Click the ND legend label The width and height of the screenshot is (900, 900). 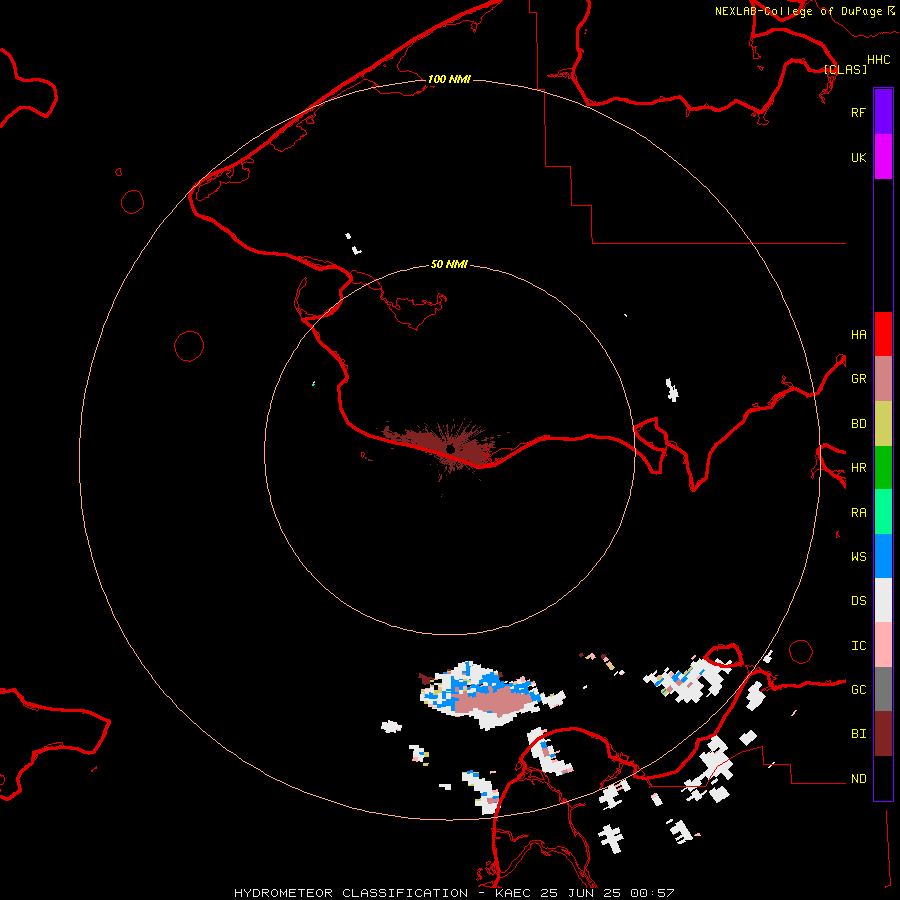tap(858, 778)
